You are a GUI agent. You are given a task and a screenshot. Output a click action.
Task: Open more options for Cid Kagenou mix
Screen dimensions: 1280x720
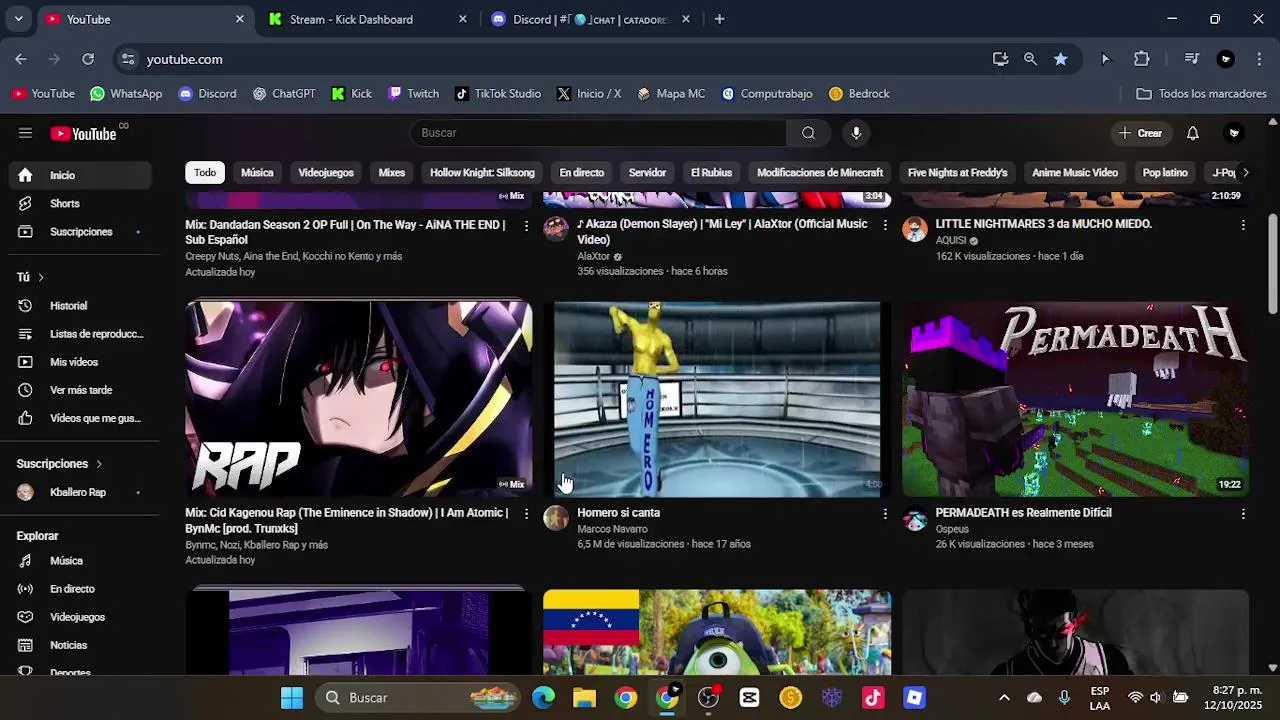(526, 513)
